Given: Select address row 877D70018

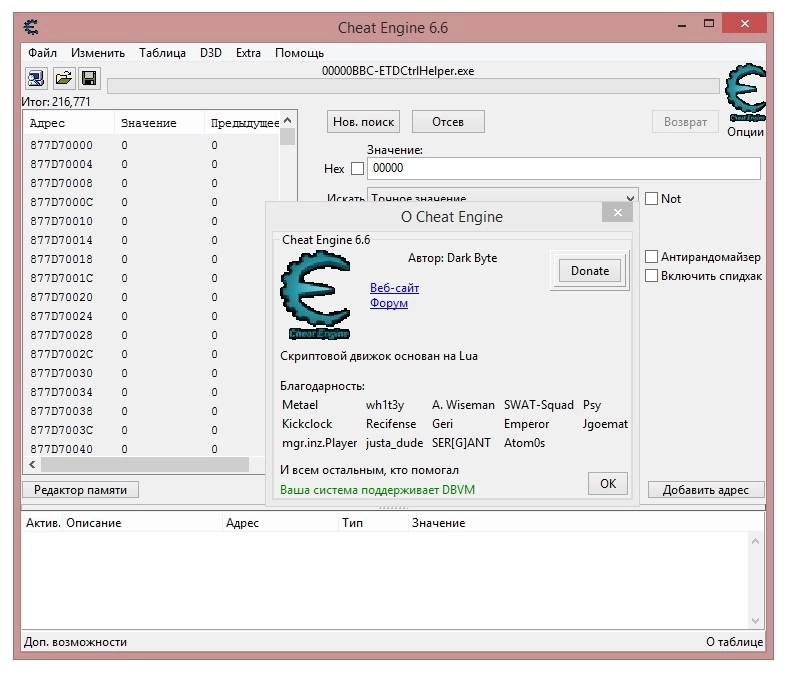Looking at the screenshot, I should point(146,259).
